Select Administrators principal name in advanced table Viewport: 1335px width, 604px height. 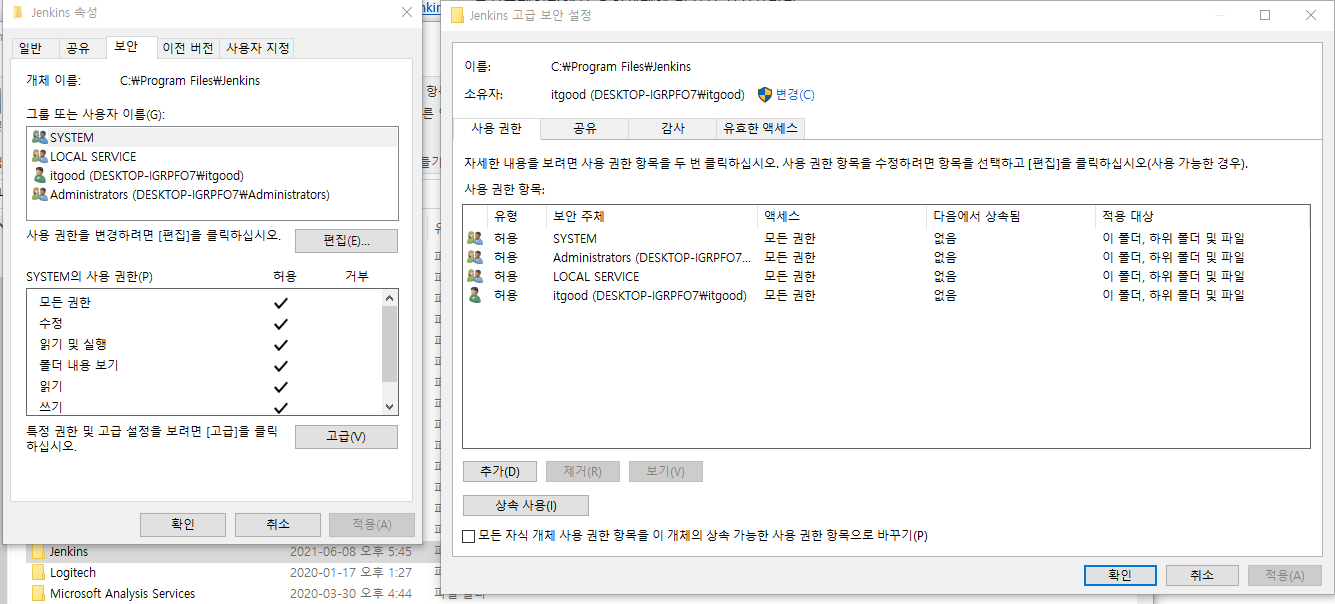651,257
